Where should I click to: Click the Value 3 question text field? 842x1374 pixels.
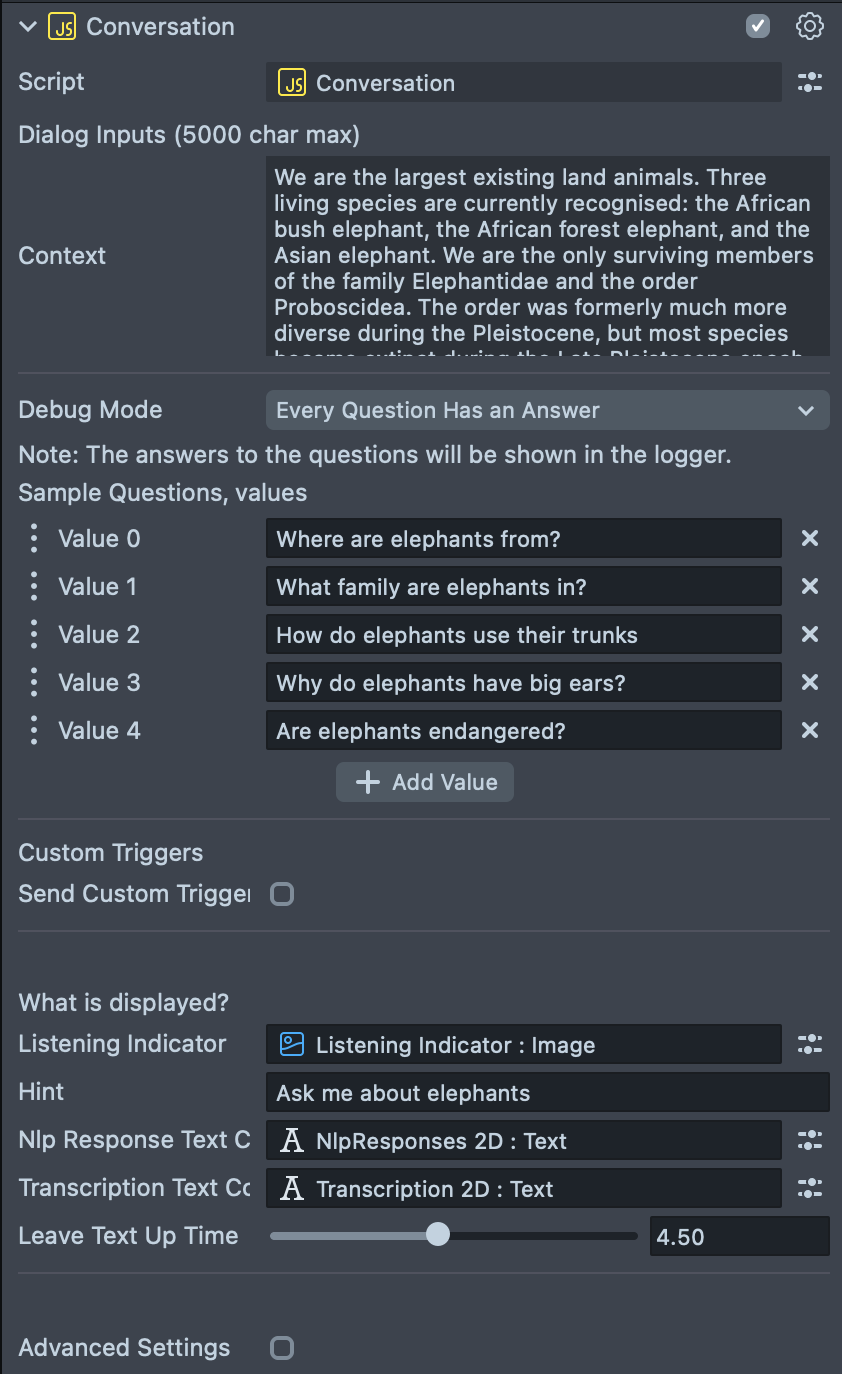[x=523, y=683]
